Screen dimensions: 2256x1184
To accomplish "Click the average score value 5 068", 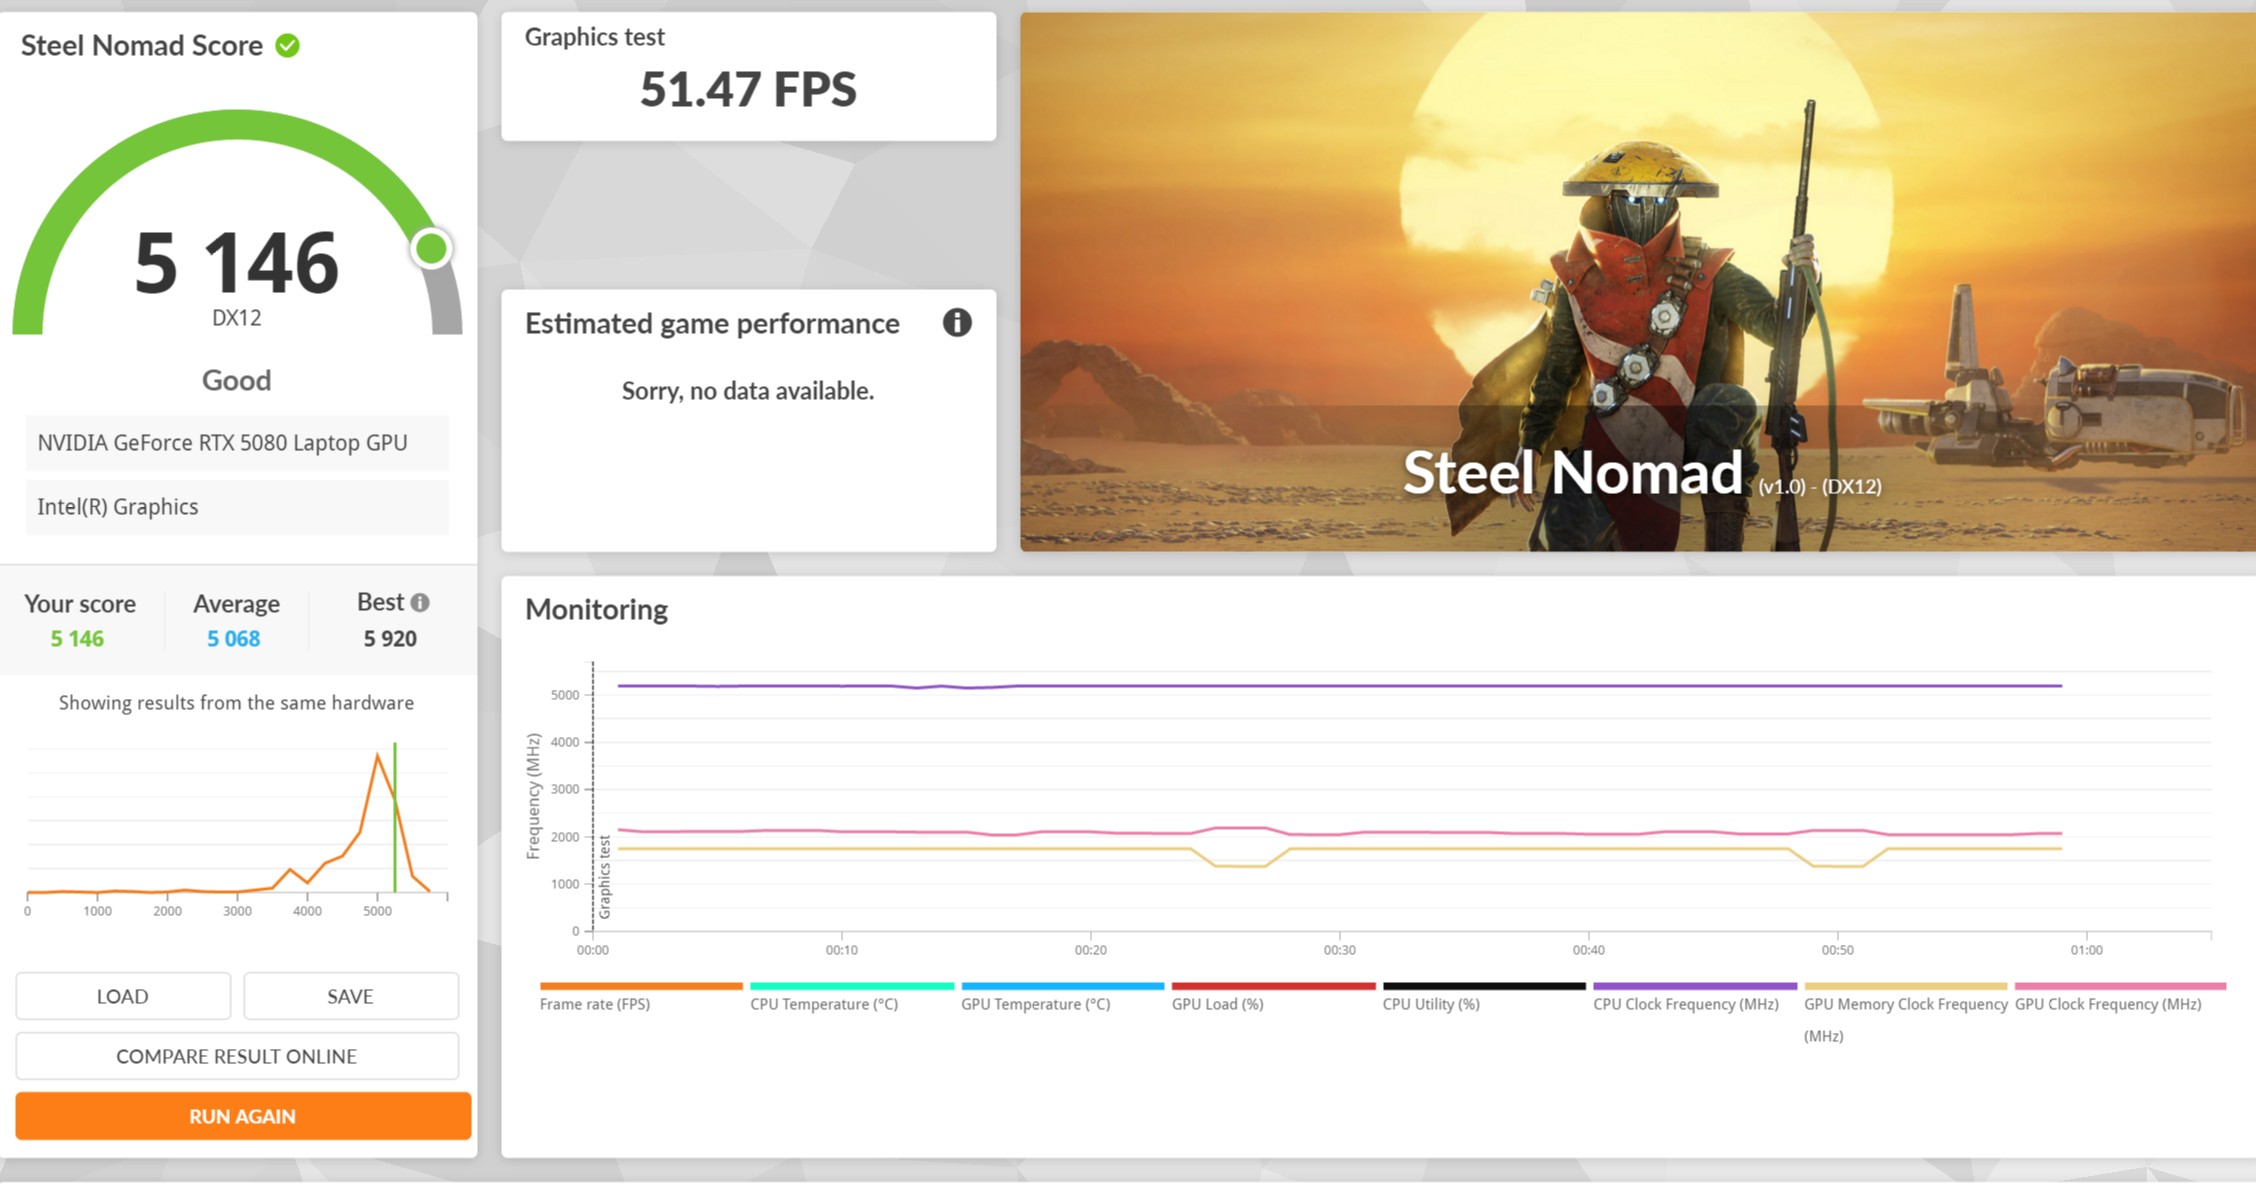I will click(x=233, y=639).
